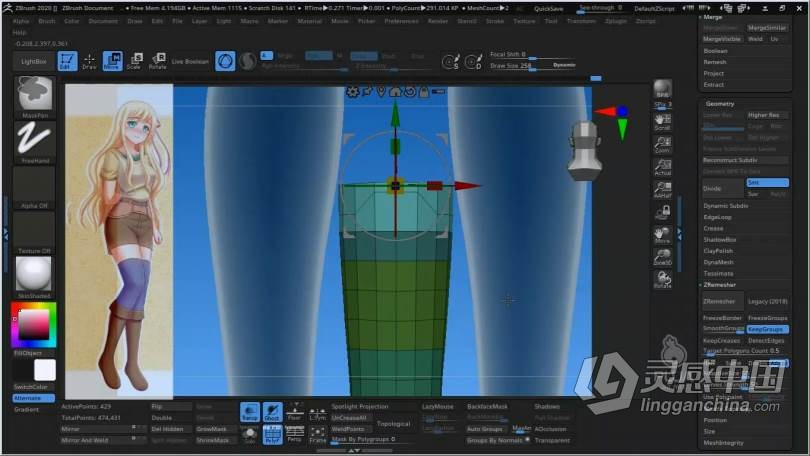Open the Material menu

[x=309, y=21]
